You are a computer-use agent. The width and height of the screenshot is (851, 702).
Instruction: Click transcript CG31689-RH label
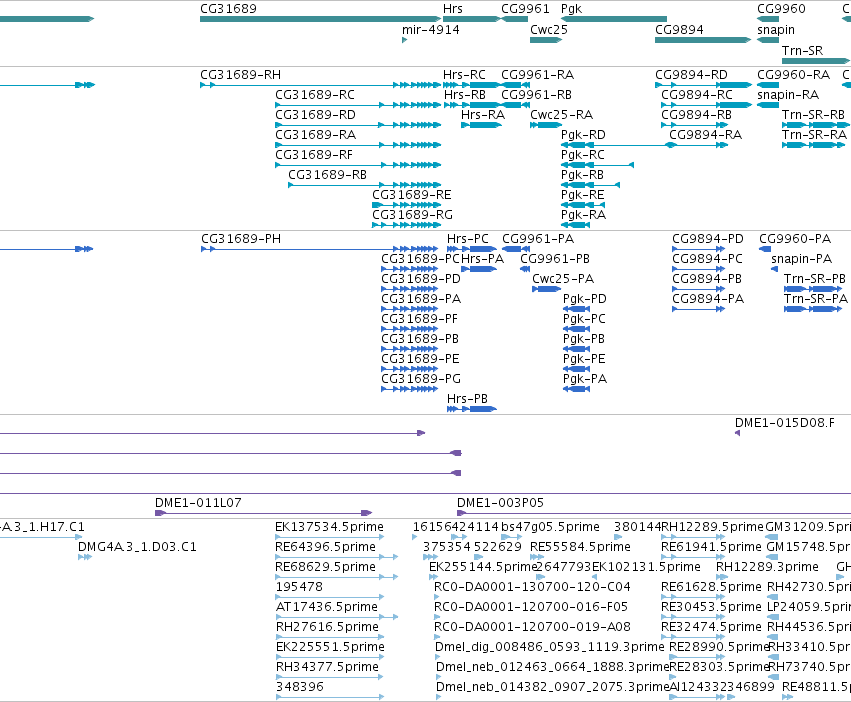click(240, 74)
